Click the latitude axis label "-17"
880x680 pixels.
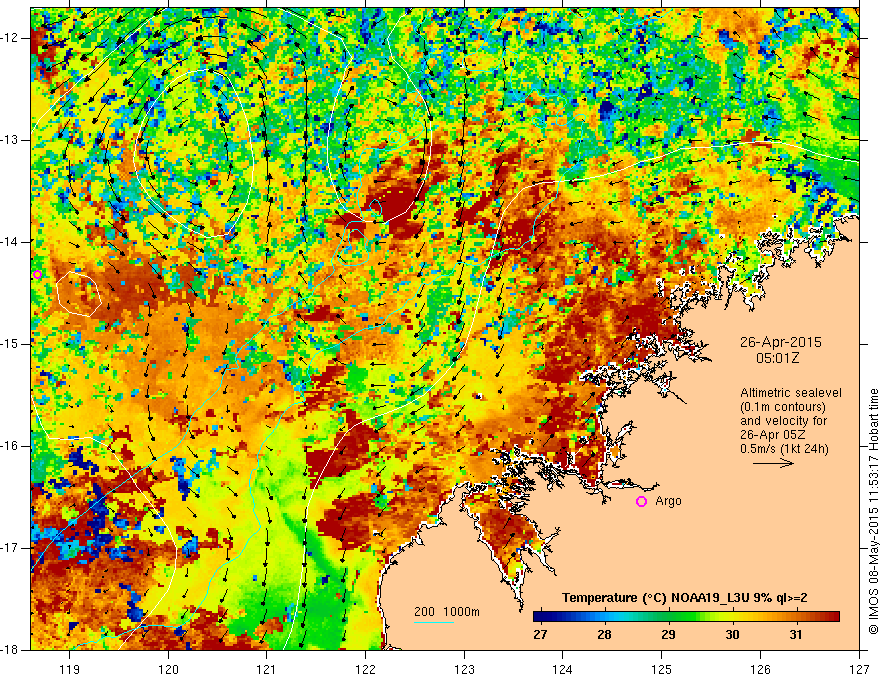coord(11,548)
